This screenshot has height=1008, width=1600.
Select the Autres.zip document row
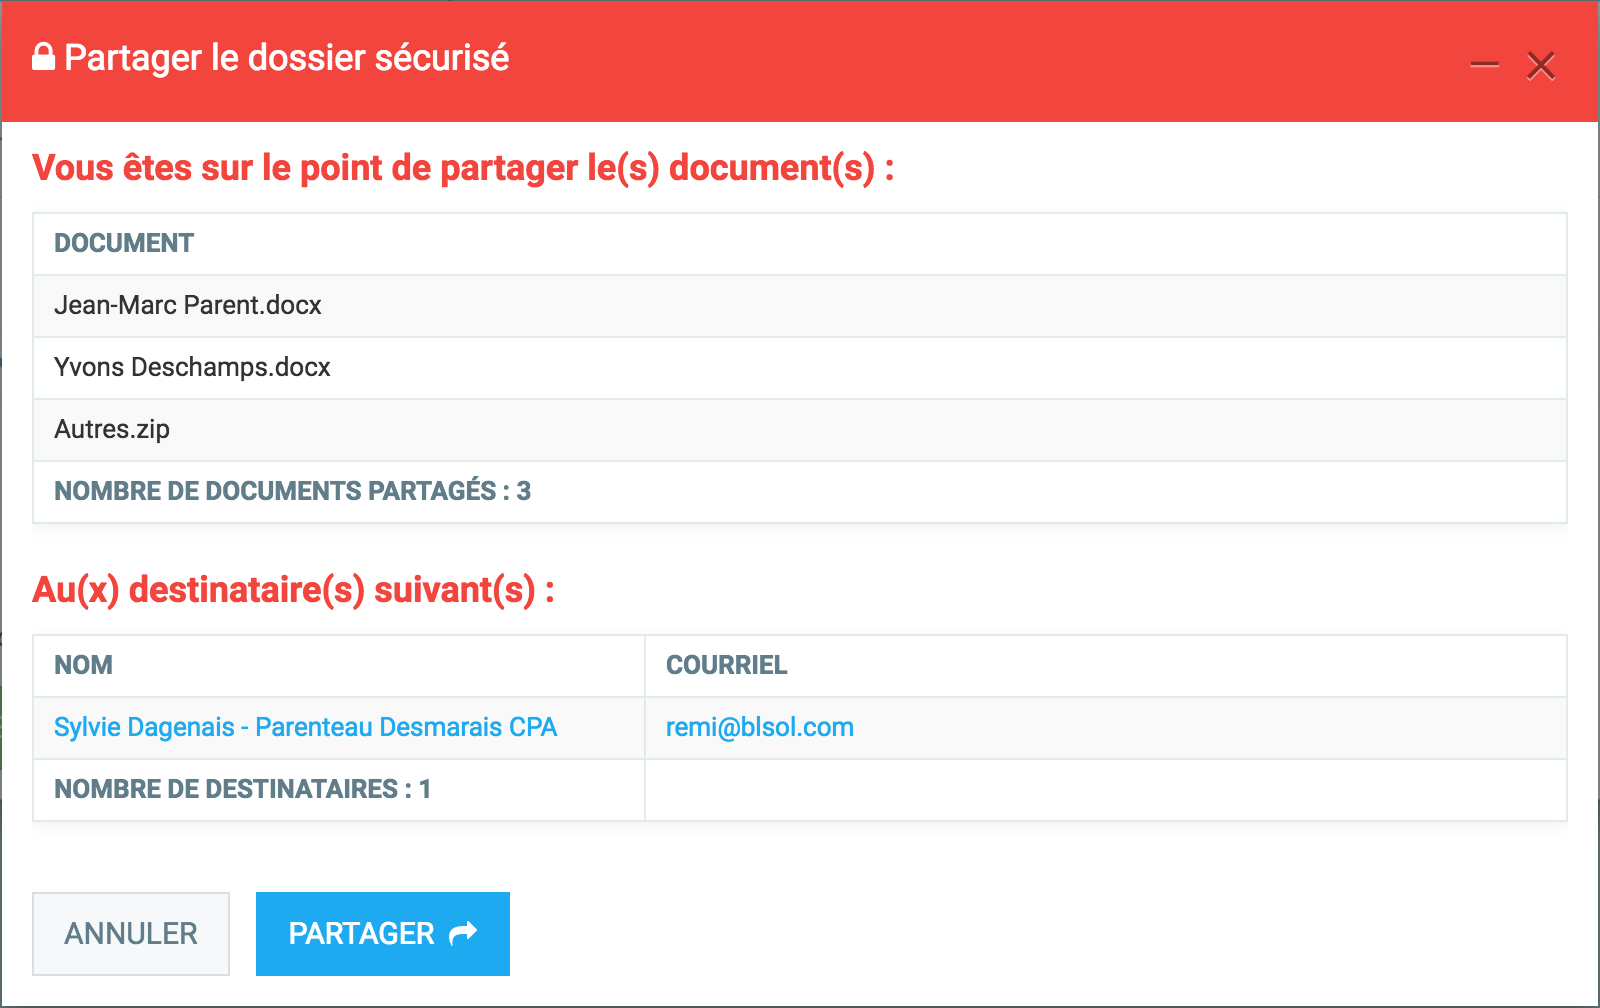[x=112, y=429]
